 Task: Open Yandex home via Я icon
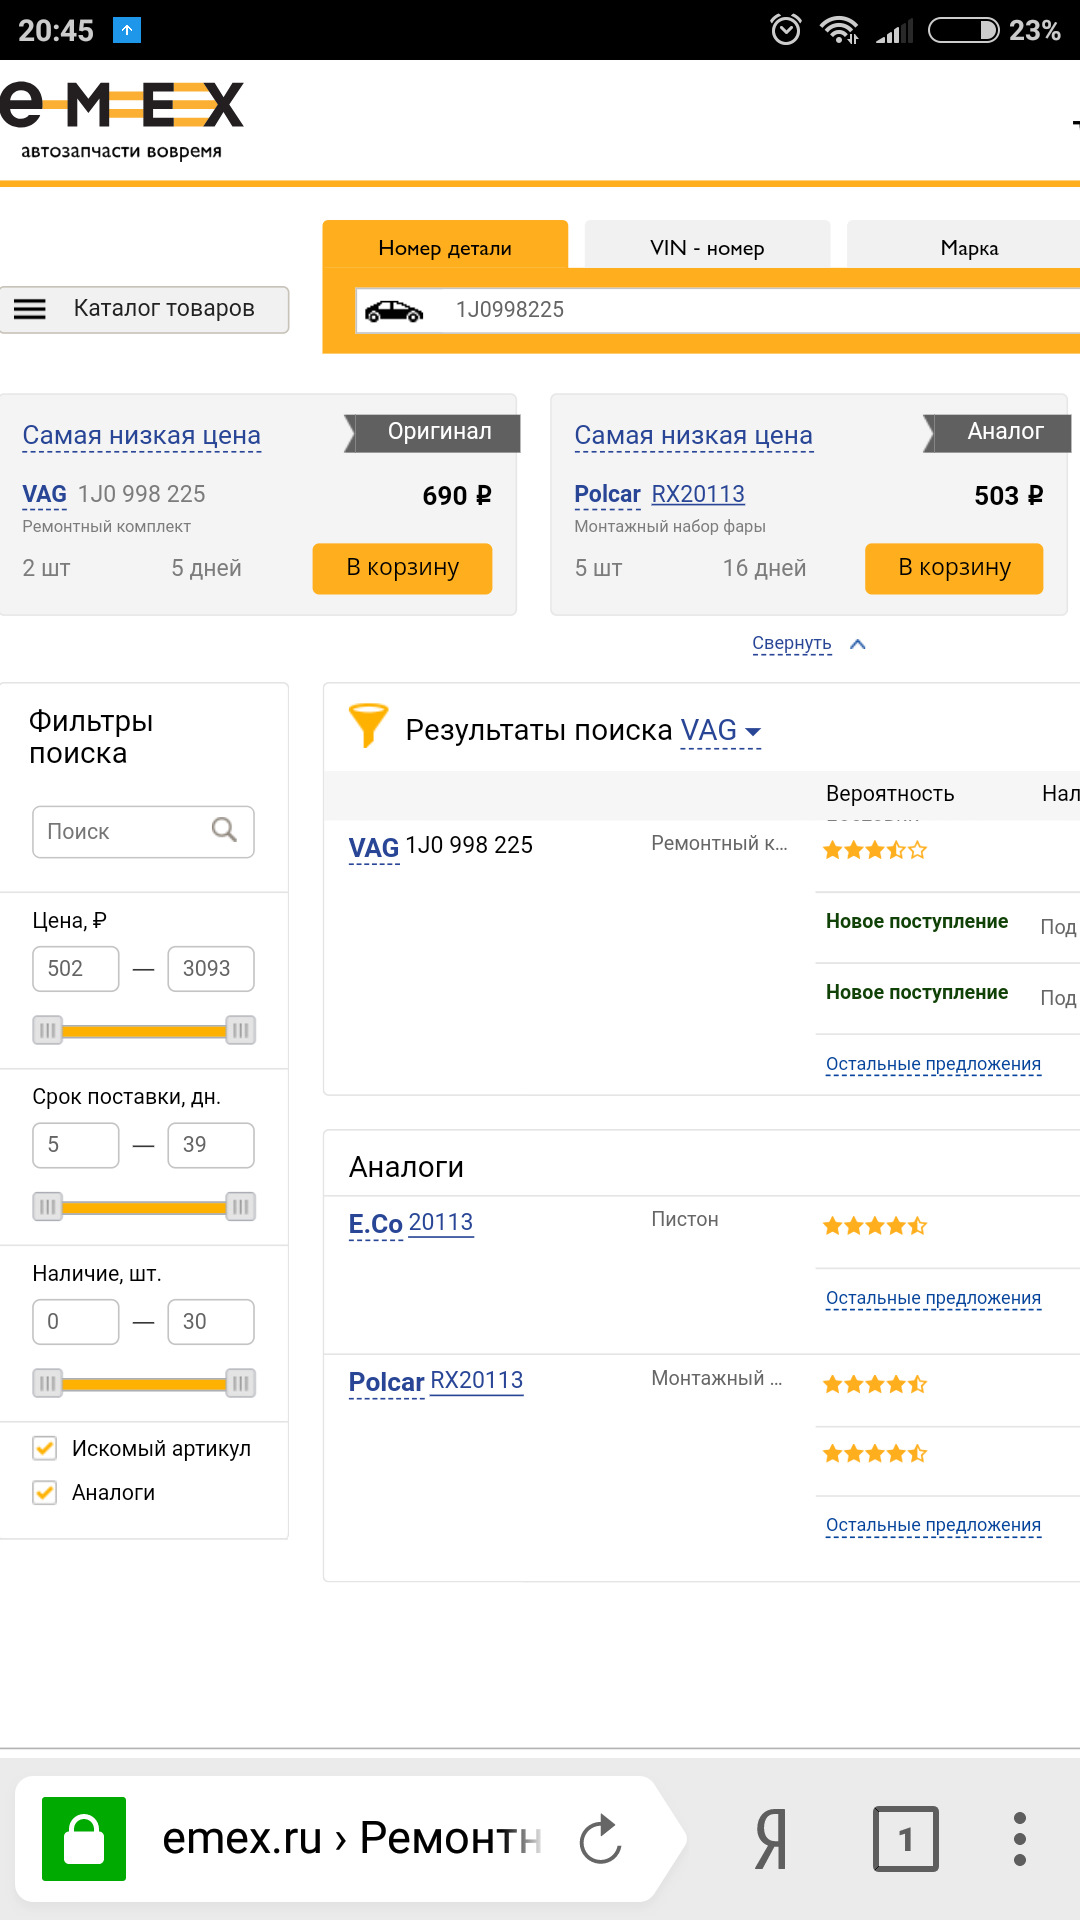coord(771,1839)
